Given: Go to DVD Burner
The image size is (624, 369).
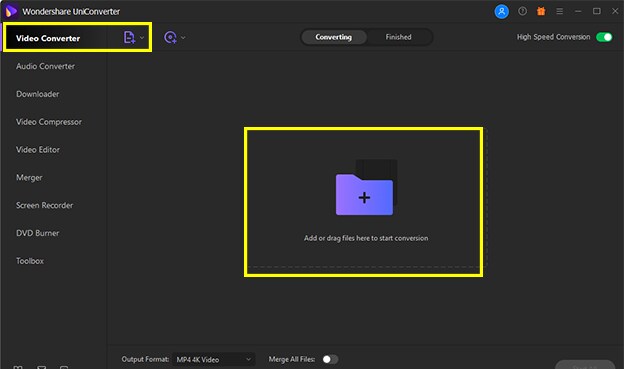Looking at the screenshot, I should tap(37, 233).
